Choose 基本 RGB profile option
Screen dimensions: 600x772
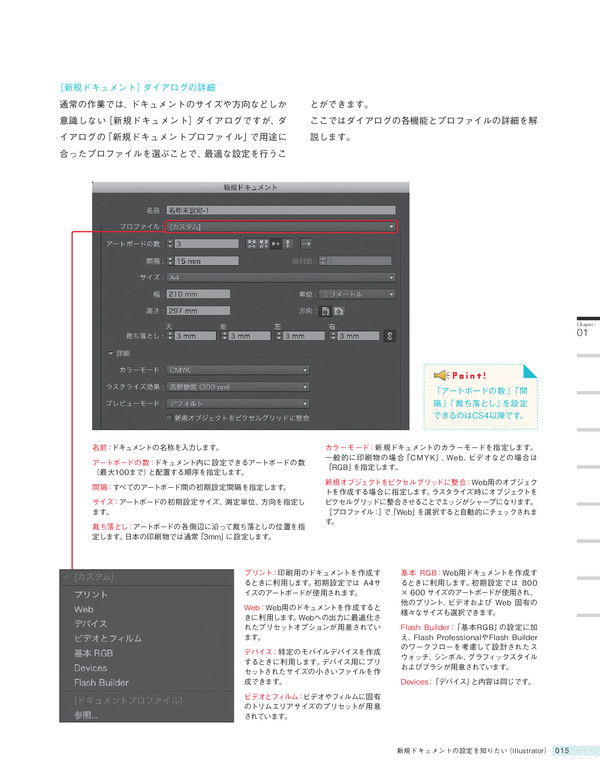(x=96, y=653)
